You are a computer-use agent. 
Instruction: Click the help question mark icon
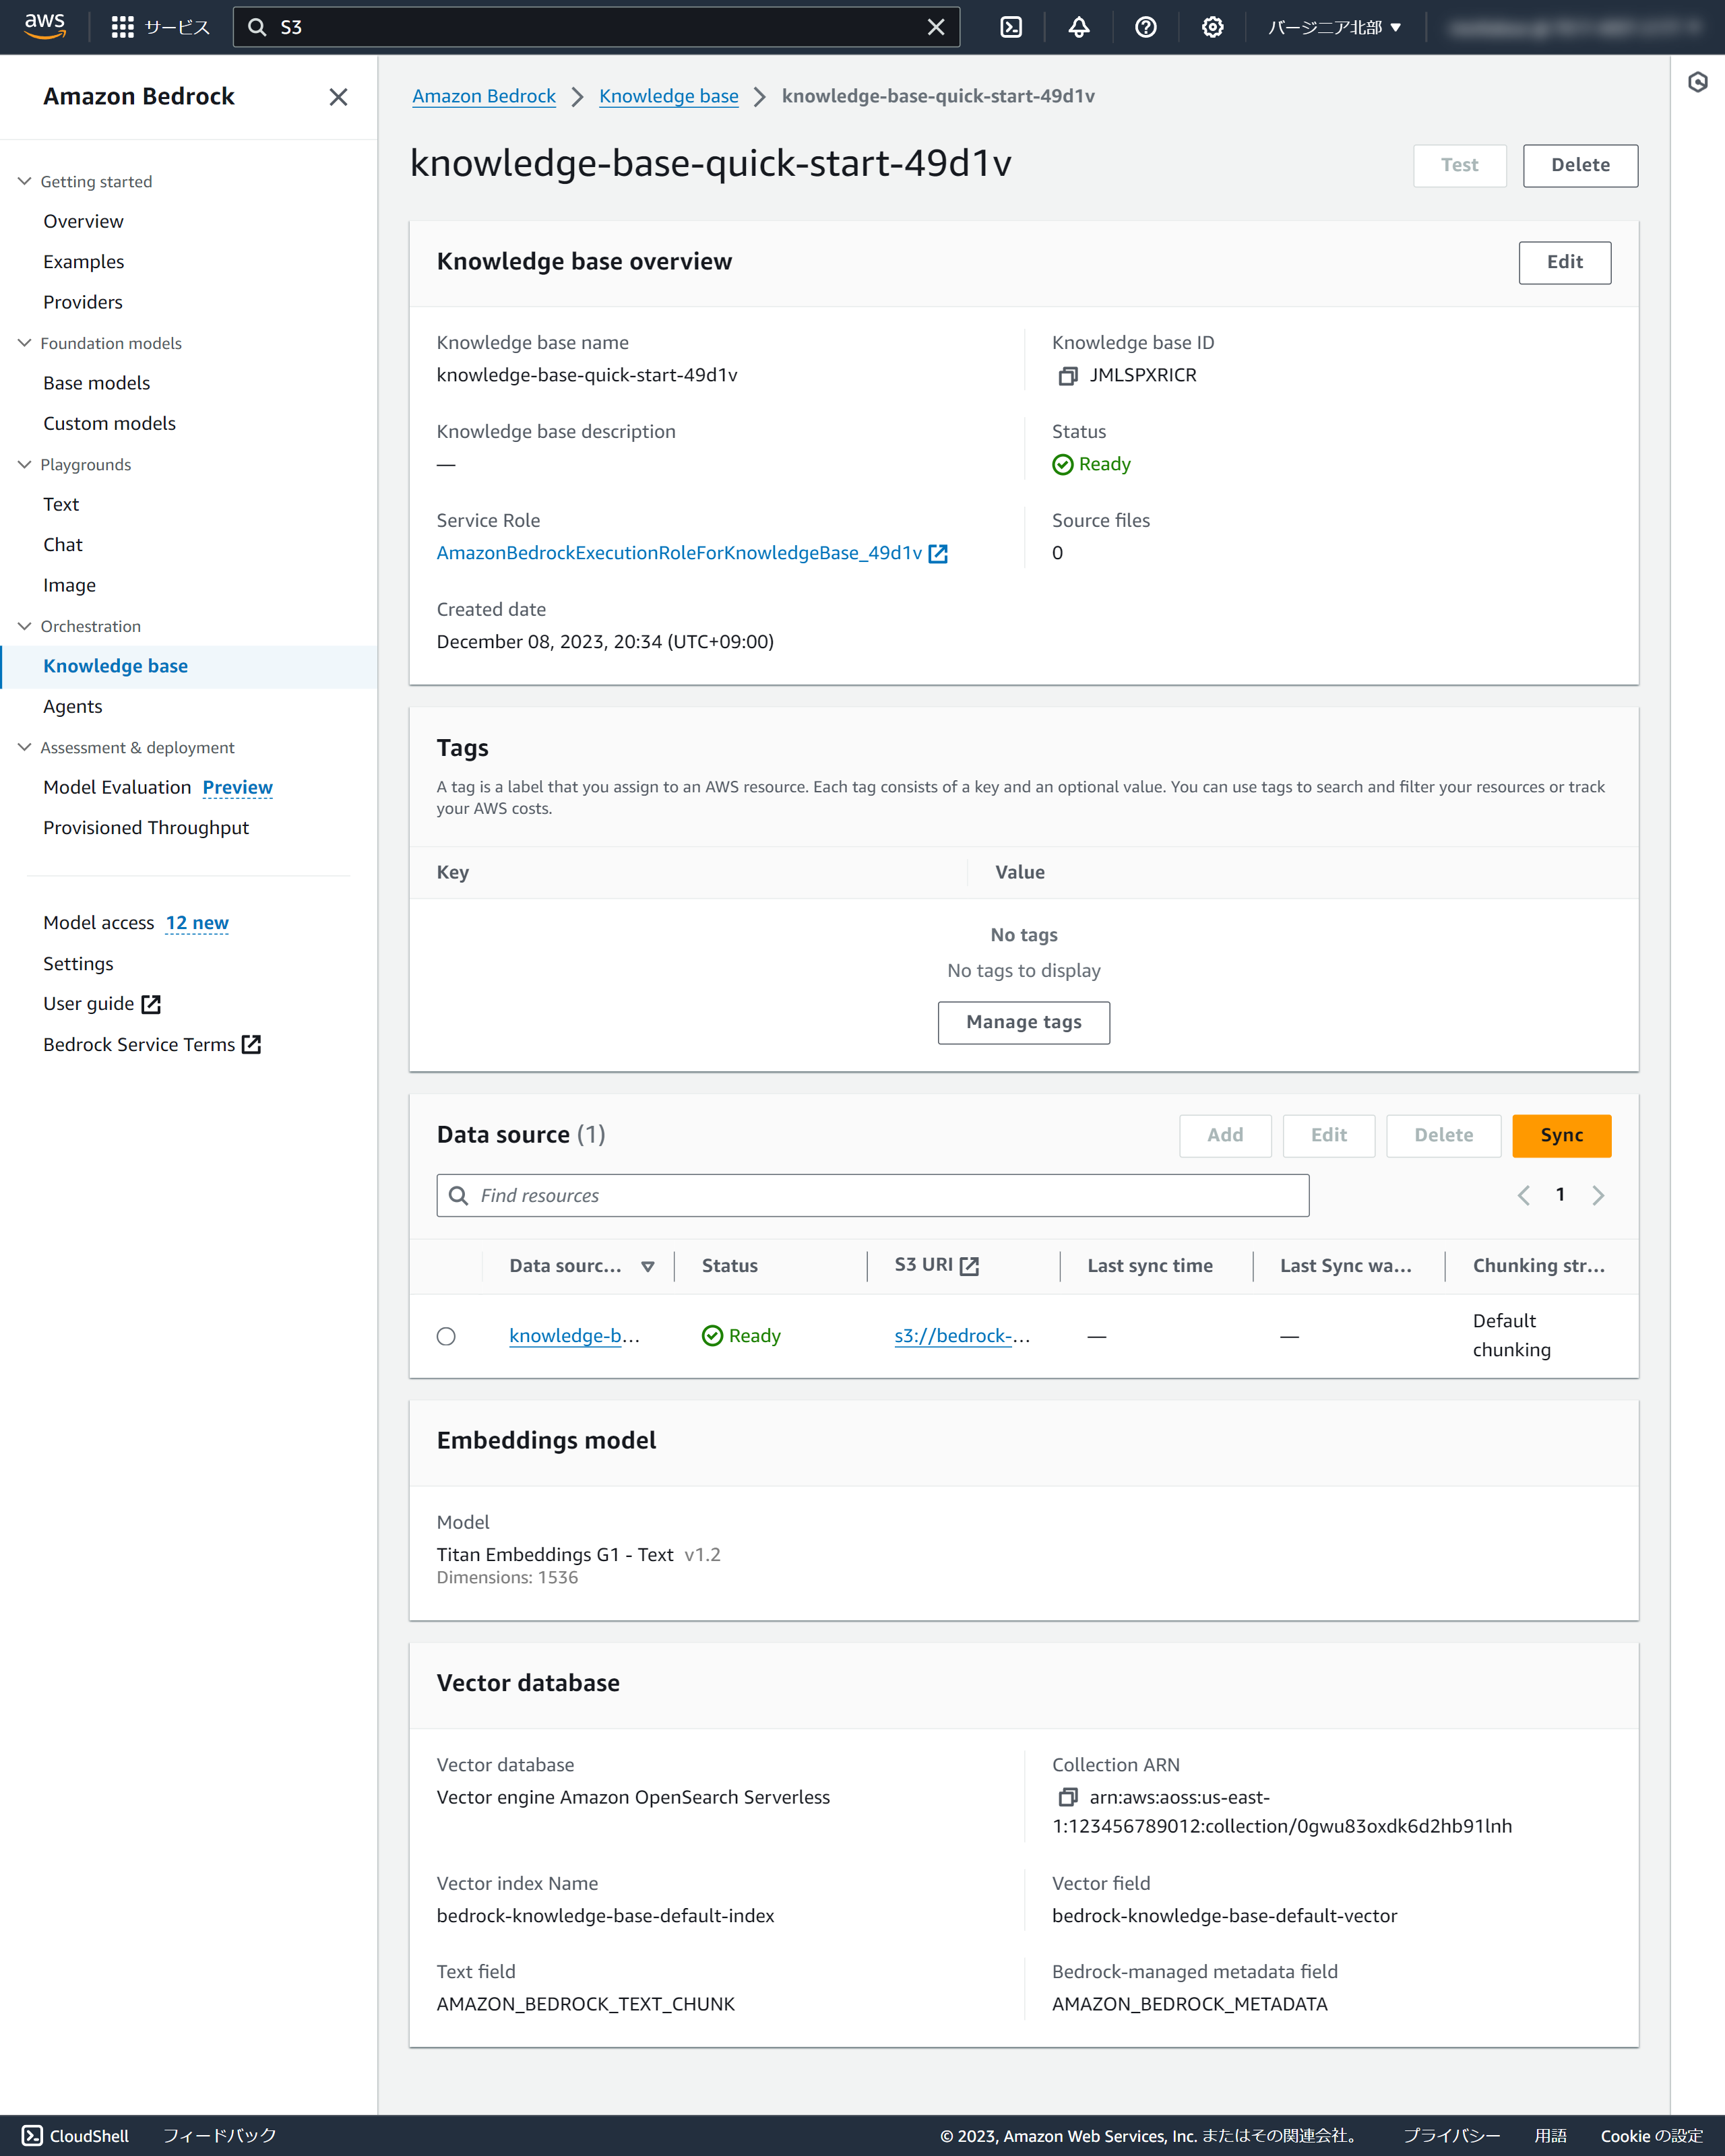coord(1145,27)
